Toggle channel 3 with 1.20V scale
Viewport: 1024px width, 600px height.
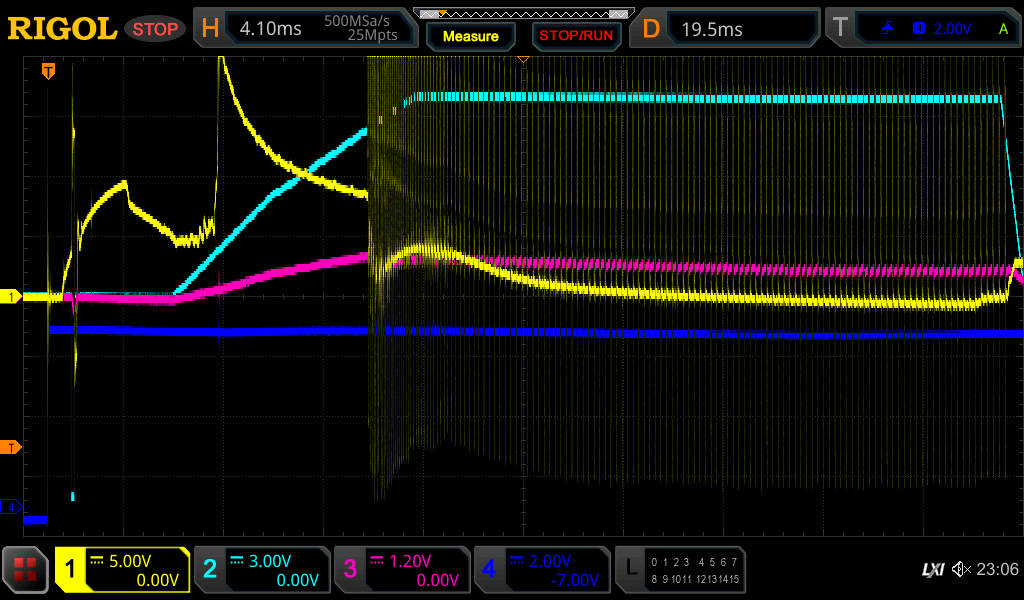click(x=401, y=570)
